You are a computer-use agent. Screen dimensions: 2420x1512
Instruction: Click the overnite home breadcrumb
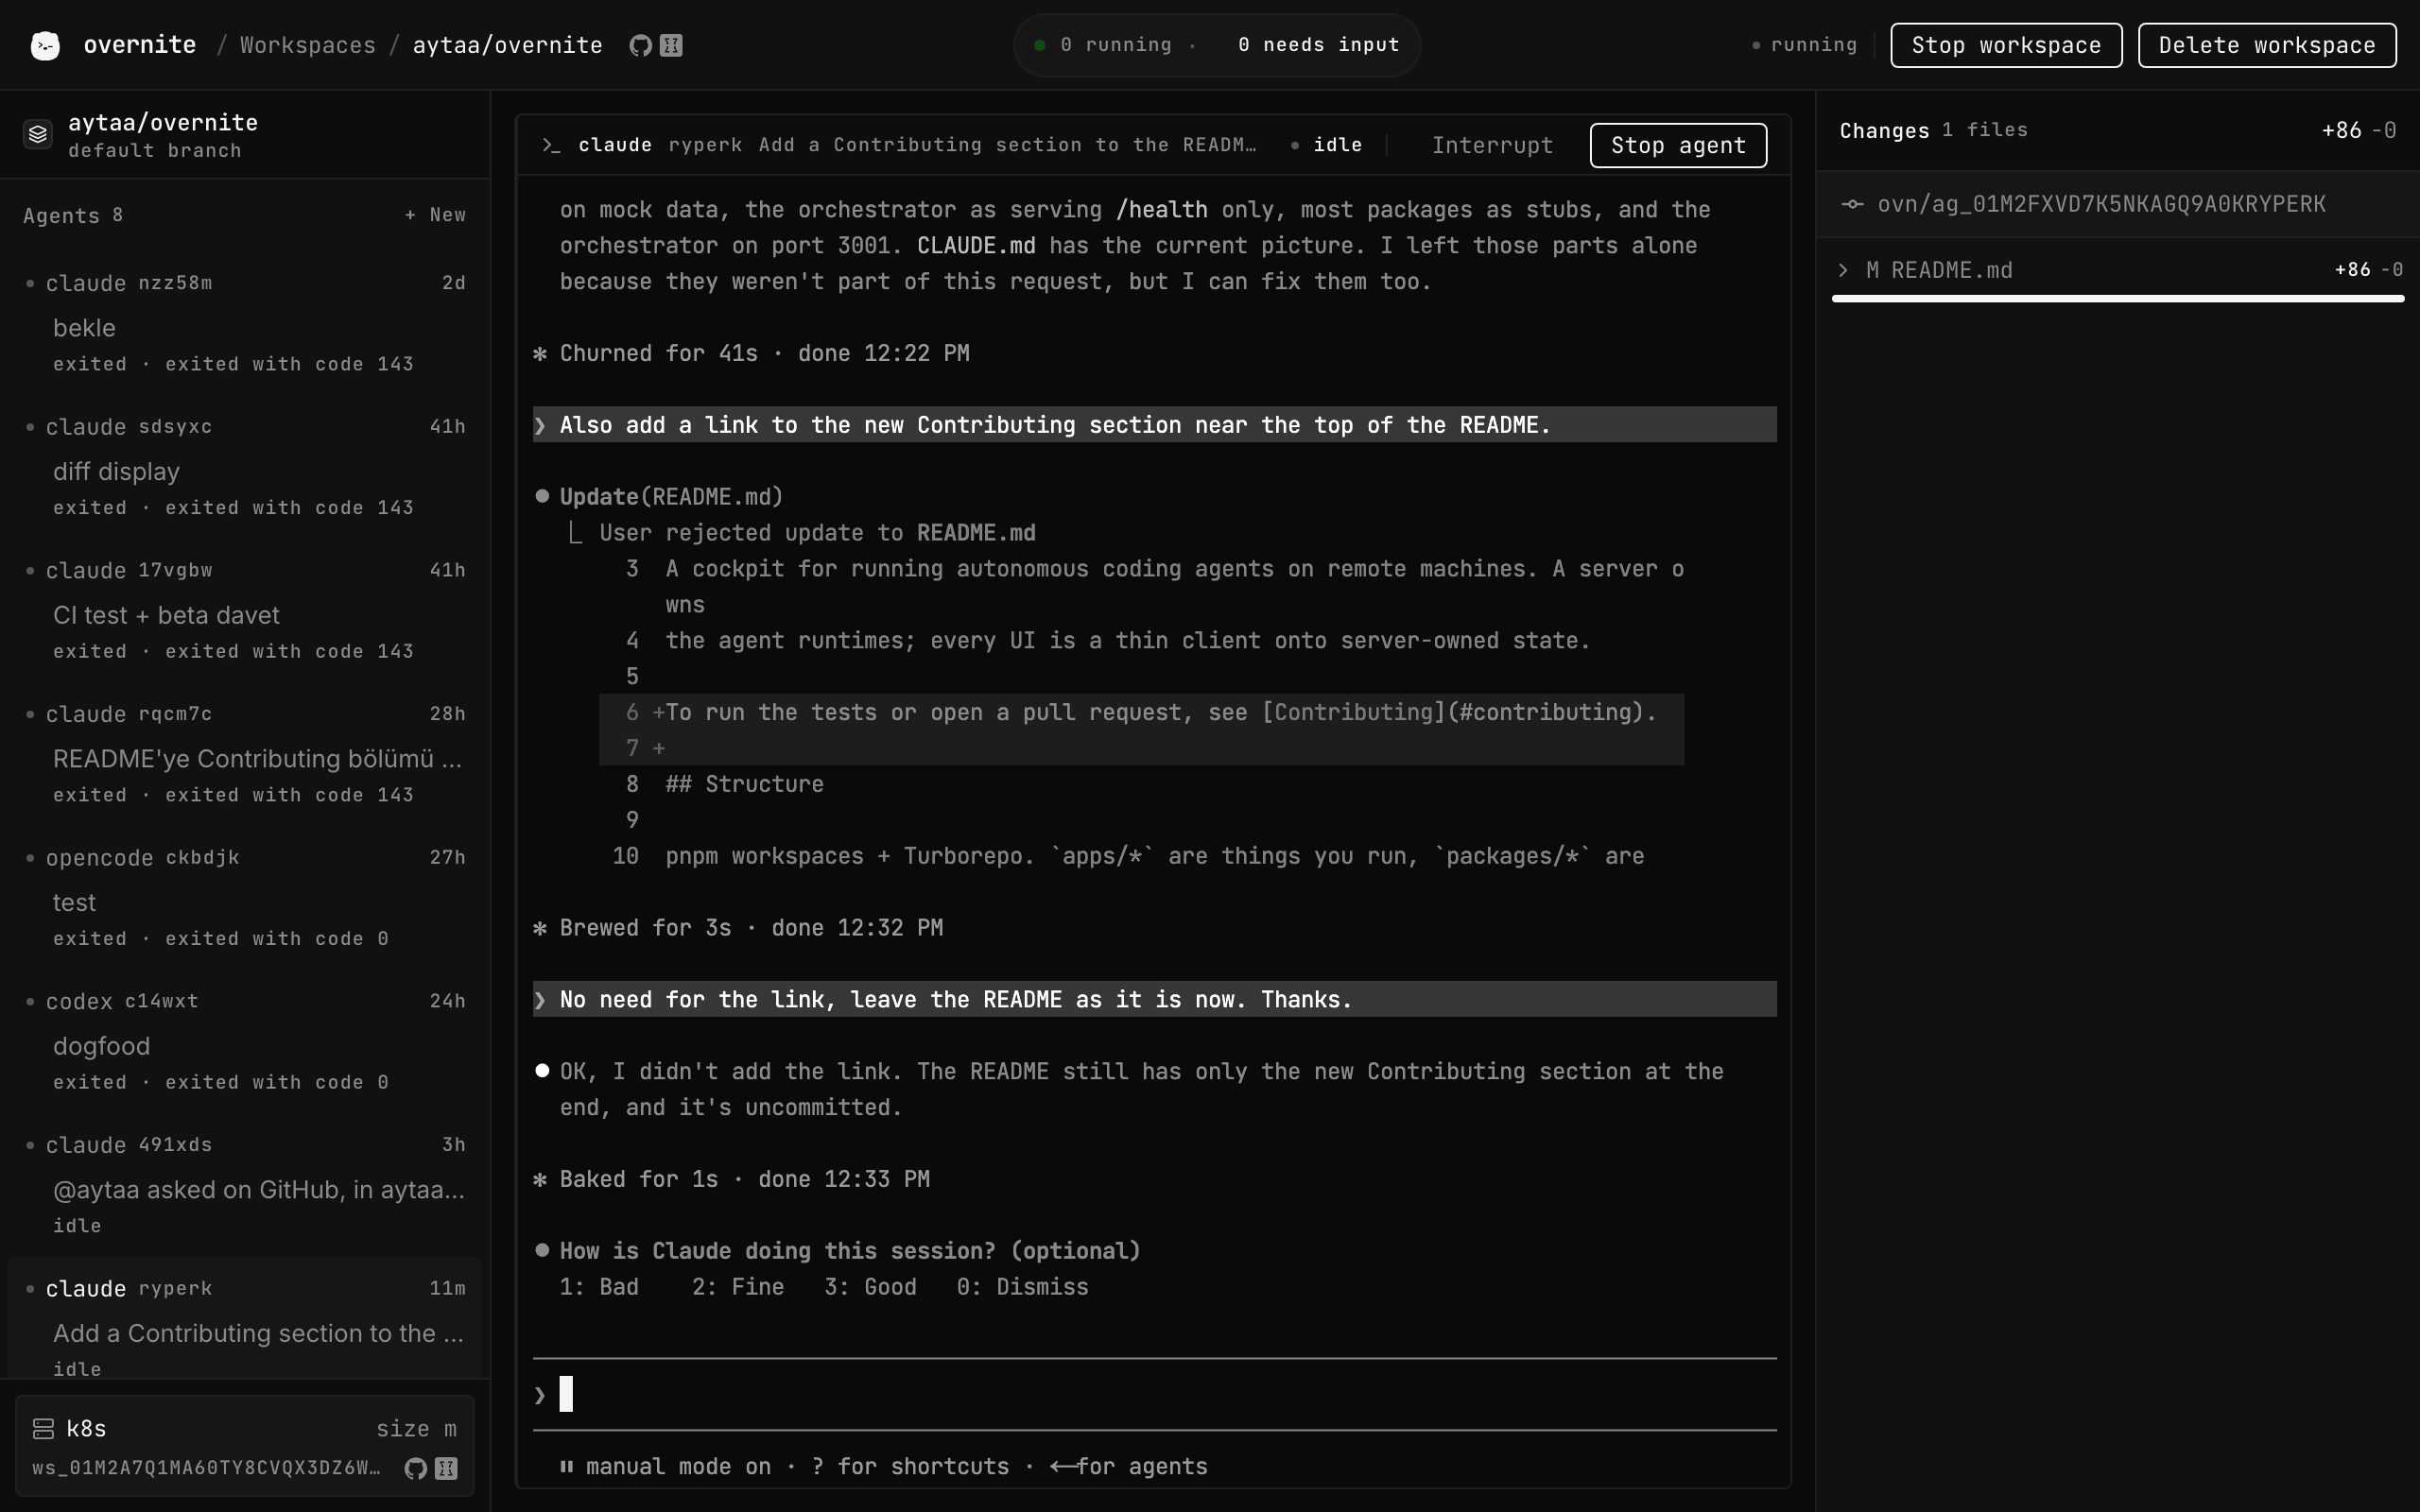(x=140, y=45)
